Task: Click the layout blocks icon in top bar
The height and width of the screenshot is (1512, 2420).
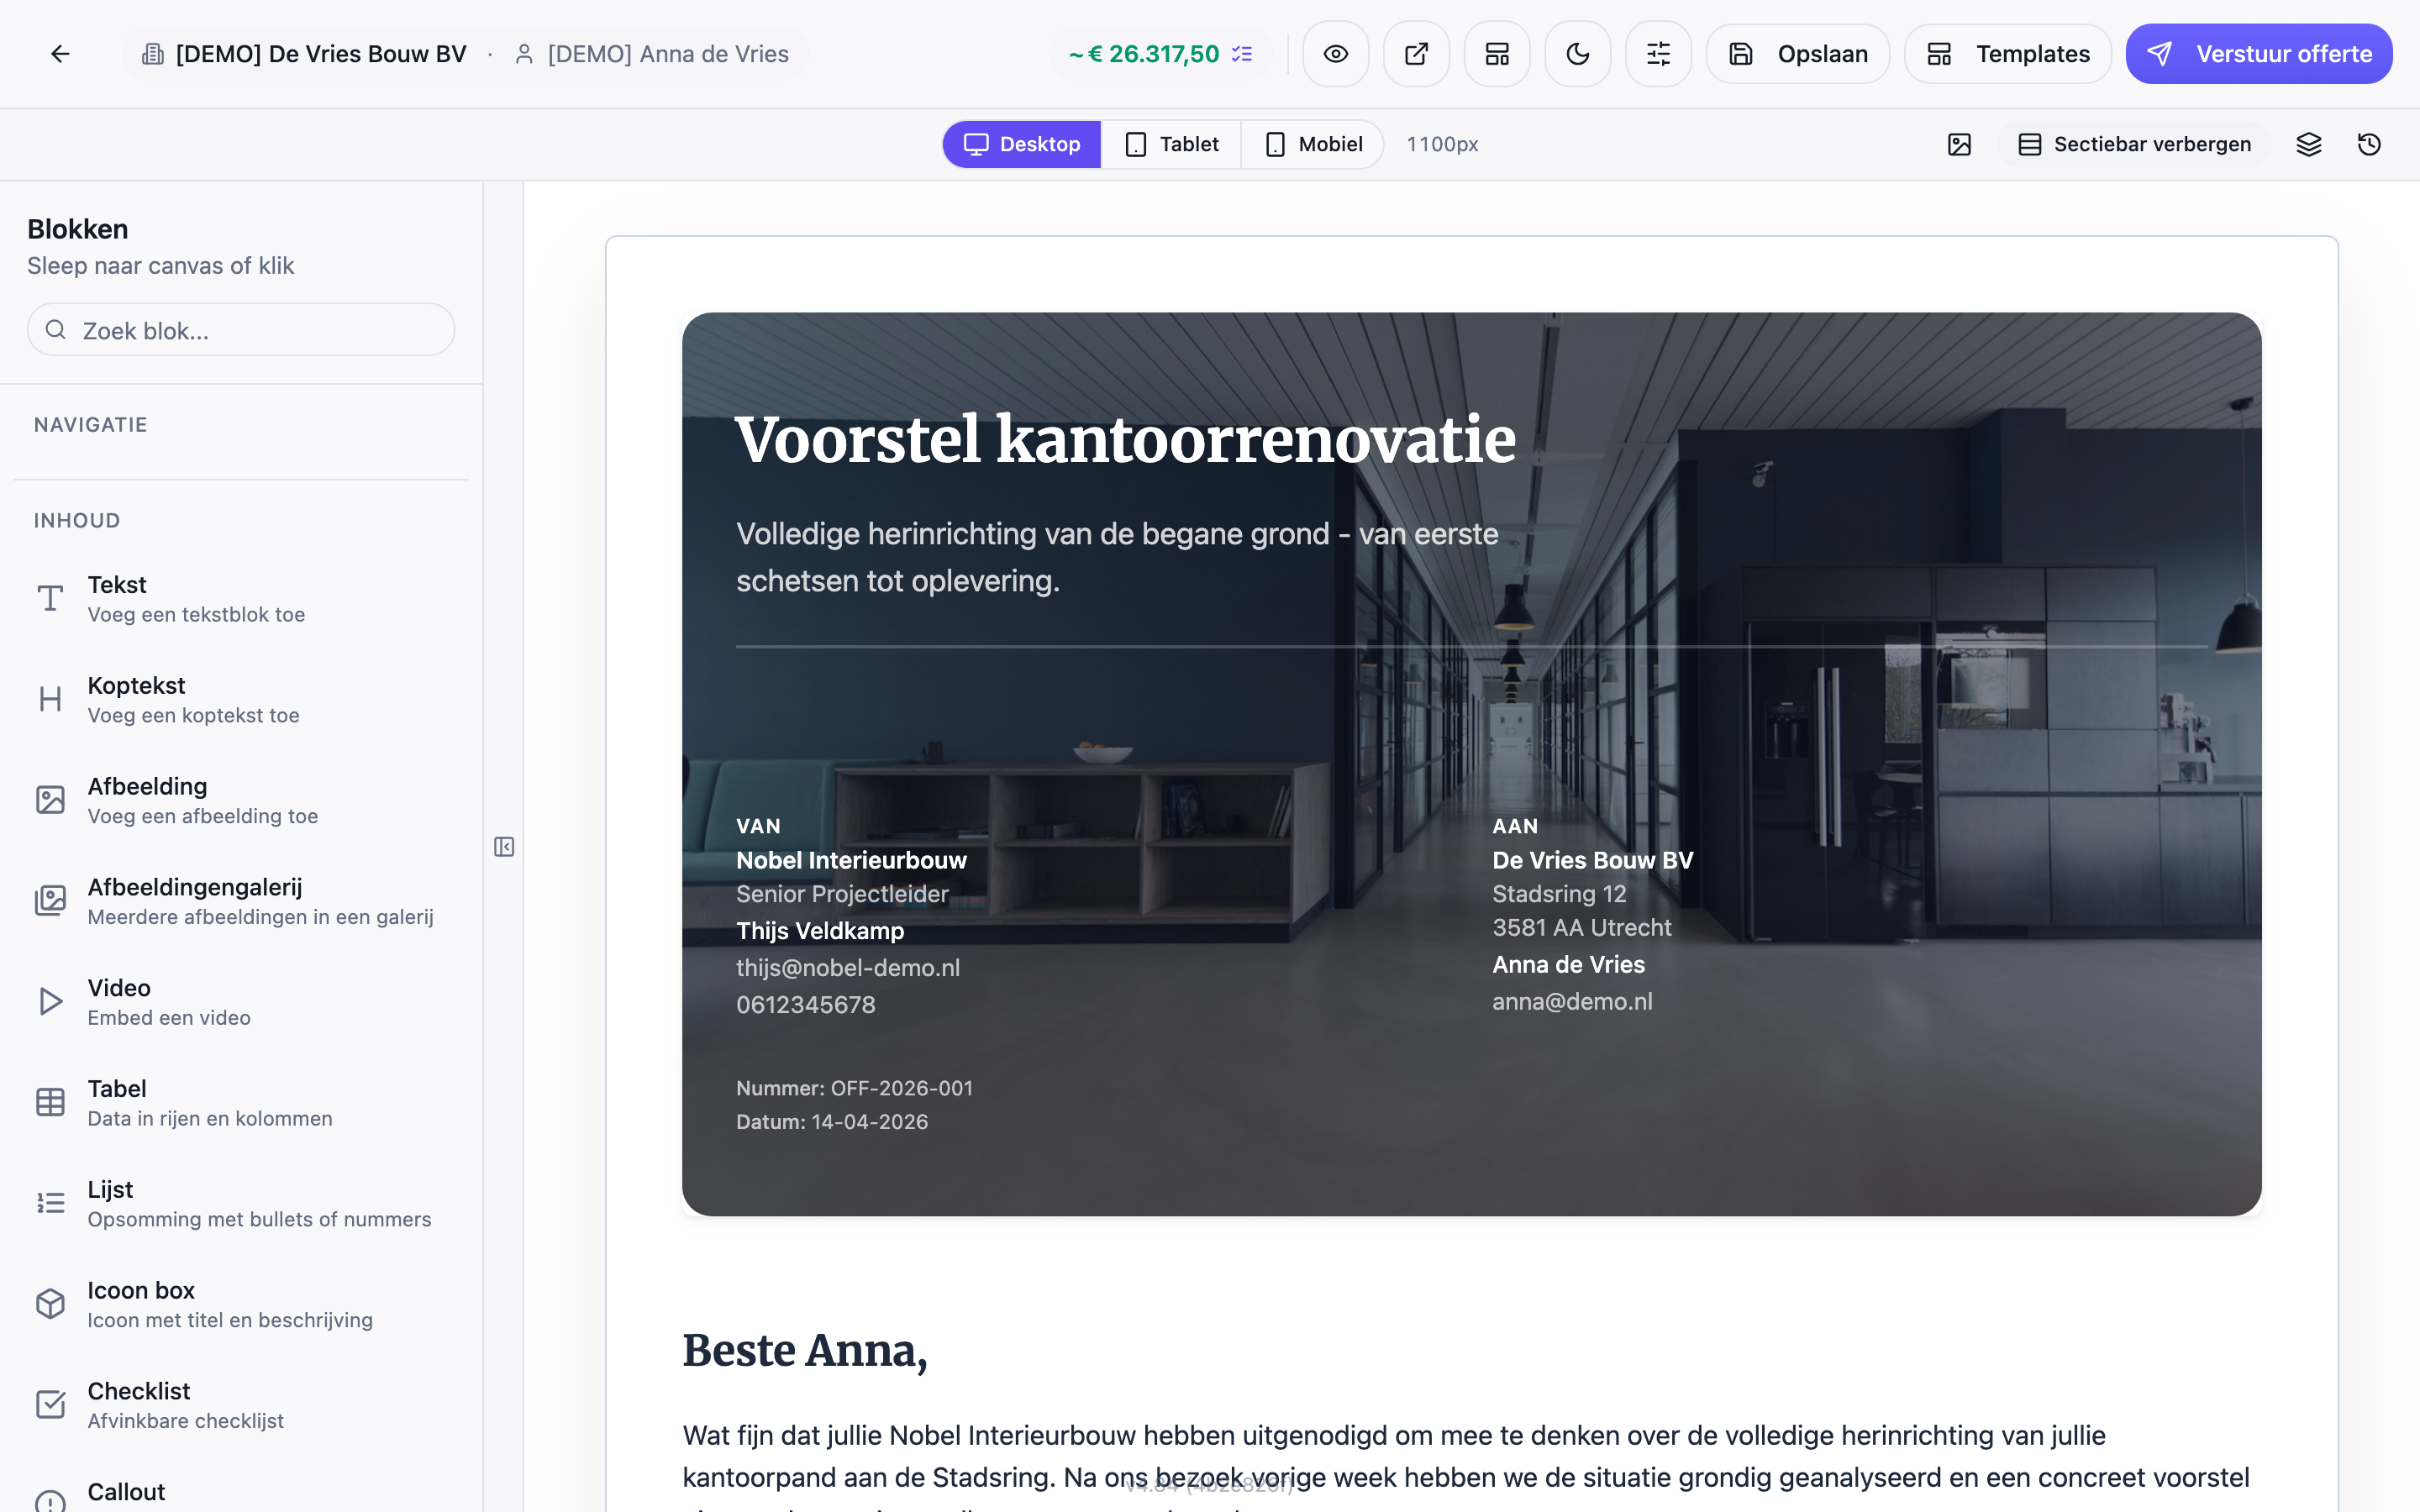Action: (x=1497, y=54)
